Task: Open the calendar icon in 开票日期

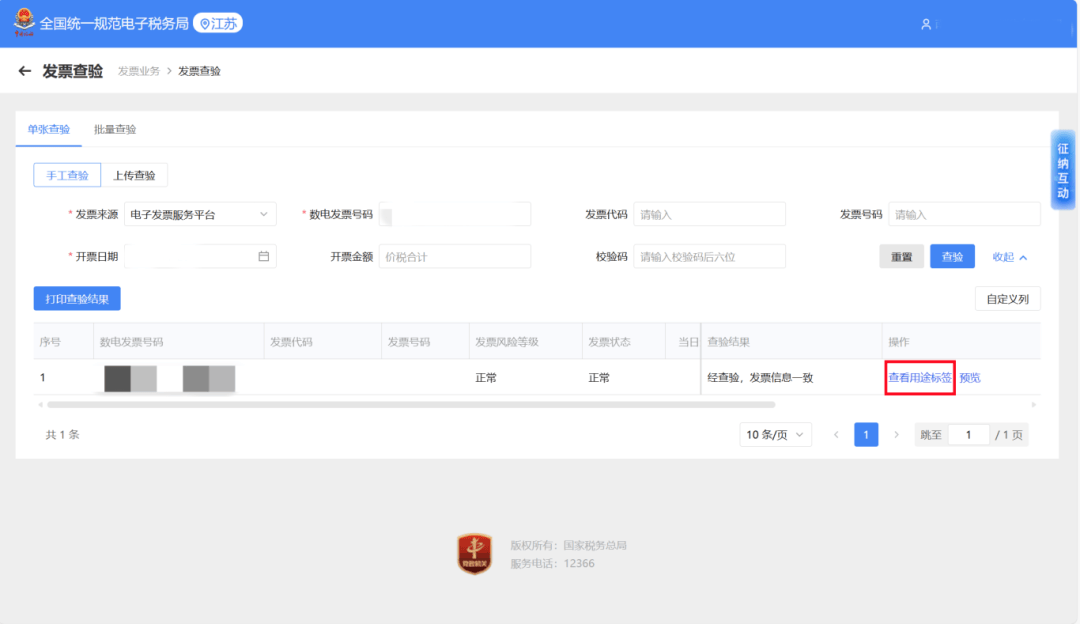Action: (264, 256)
